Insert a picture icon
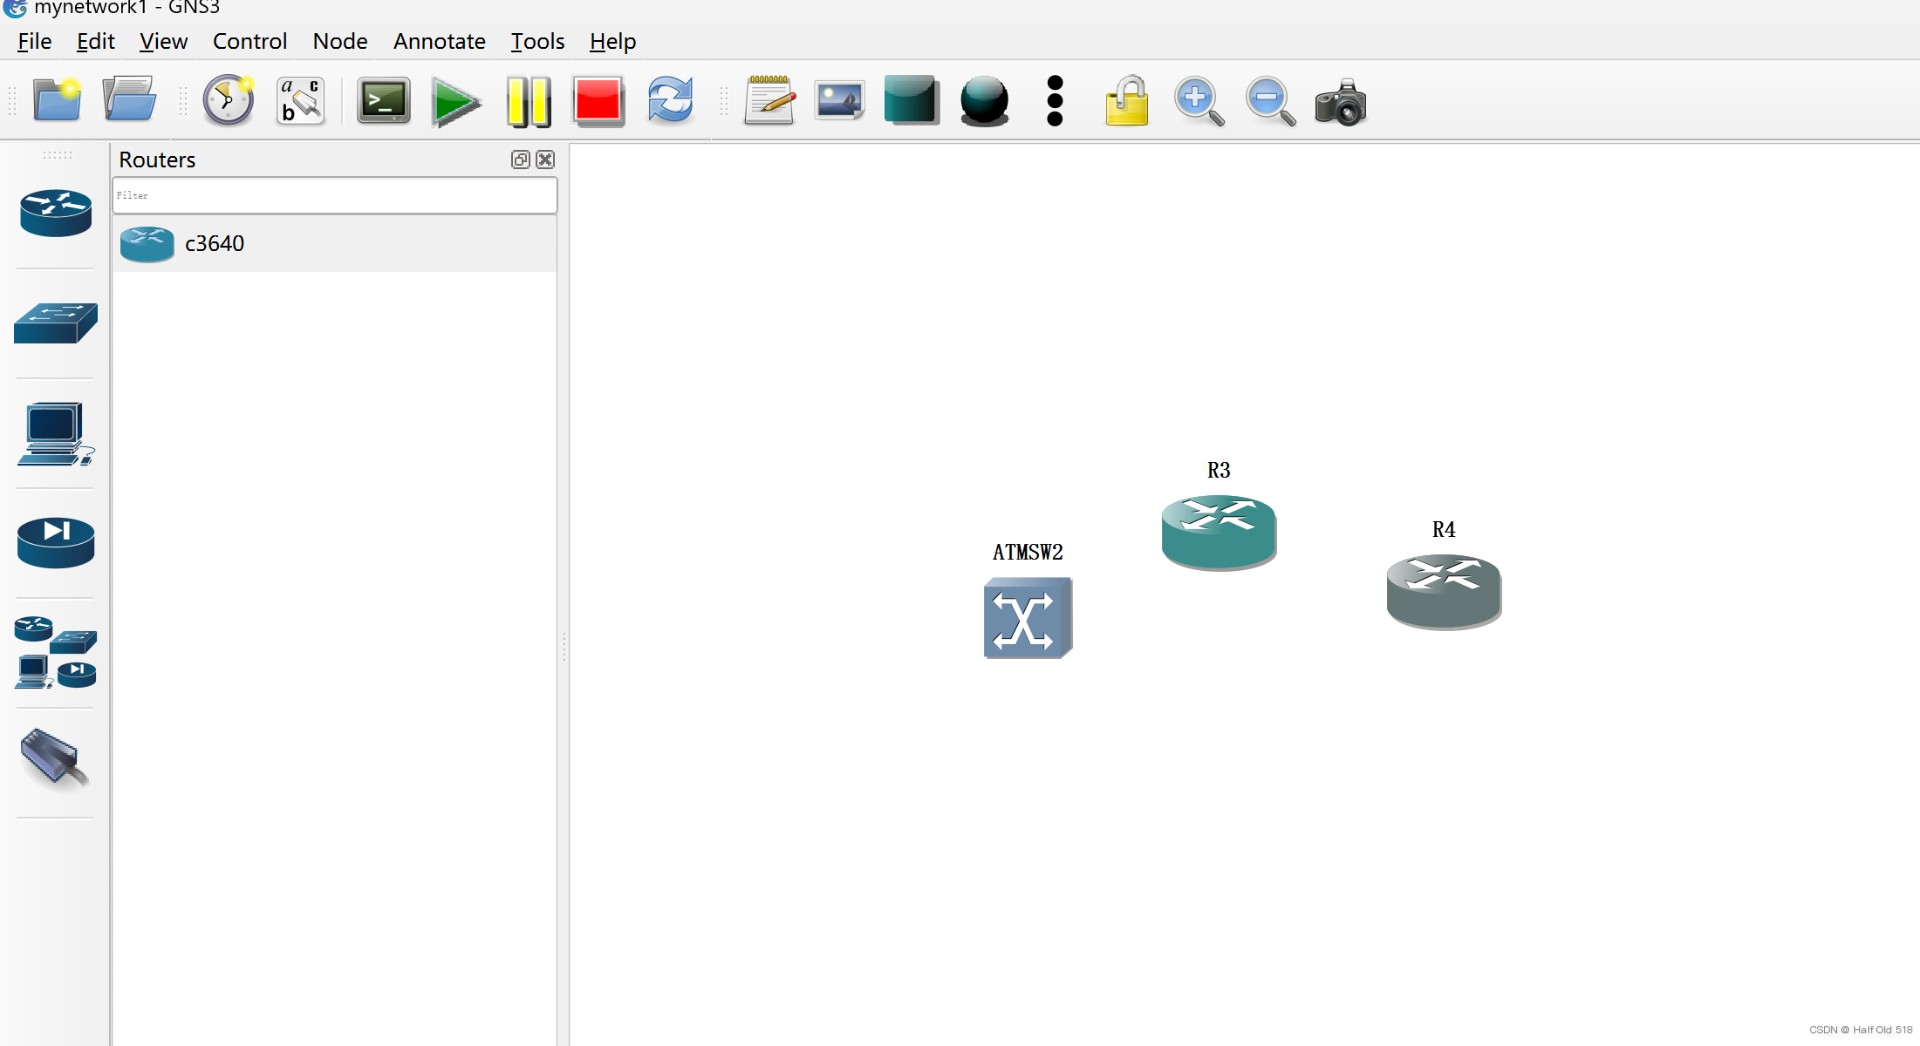 [x=840, y=101]
